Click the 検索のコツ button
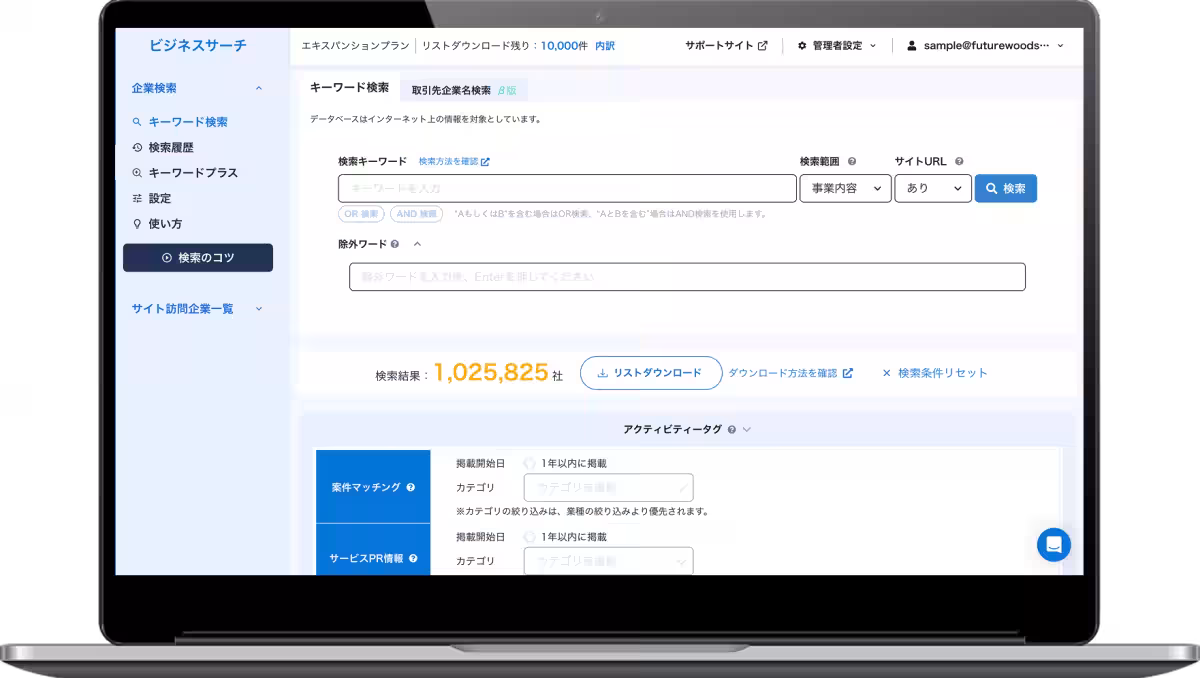 (198, 257)
